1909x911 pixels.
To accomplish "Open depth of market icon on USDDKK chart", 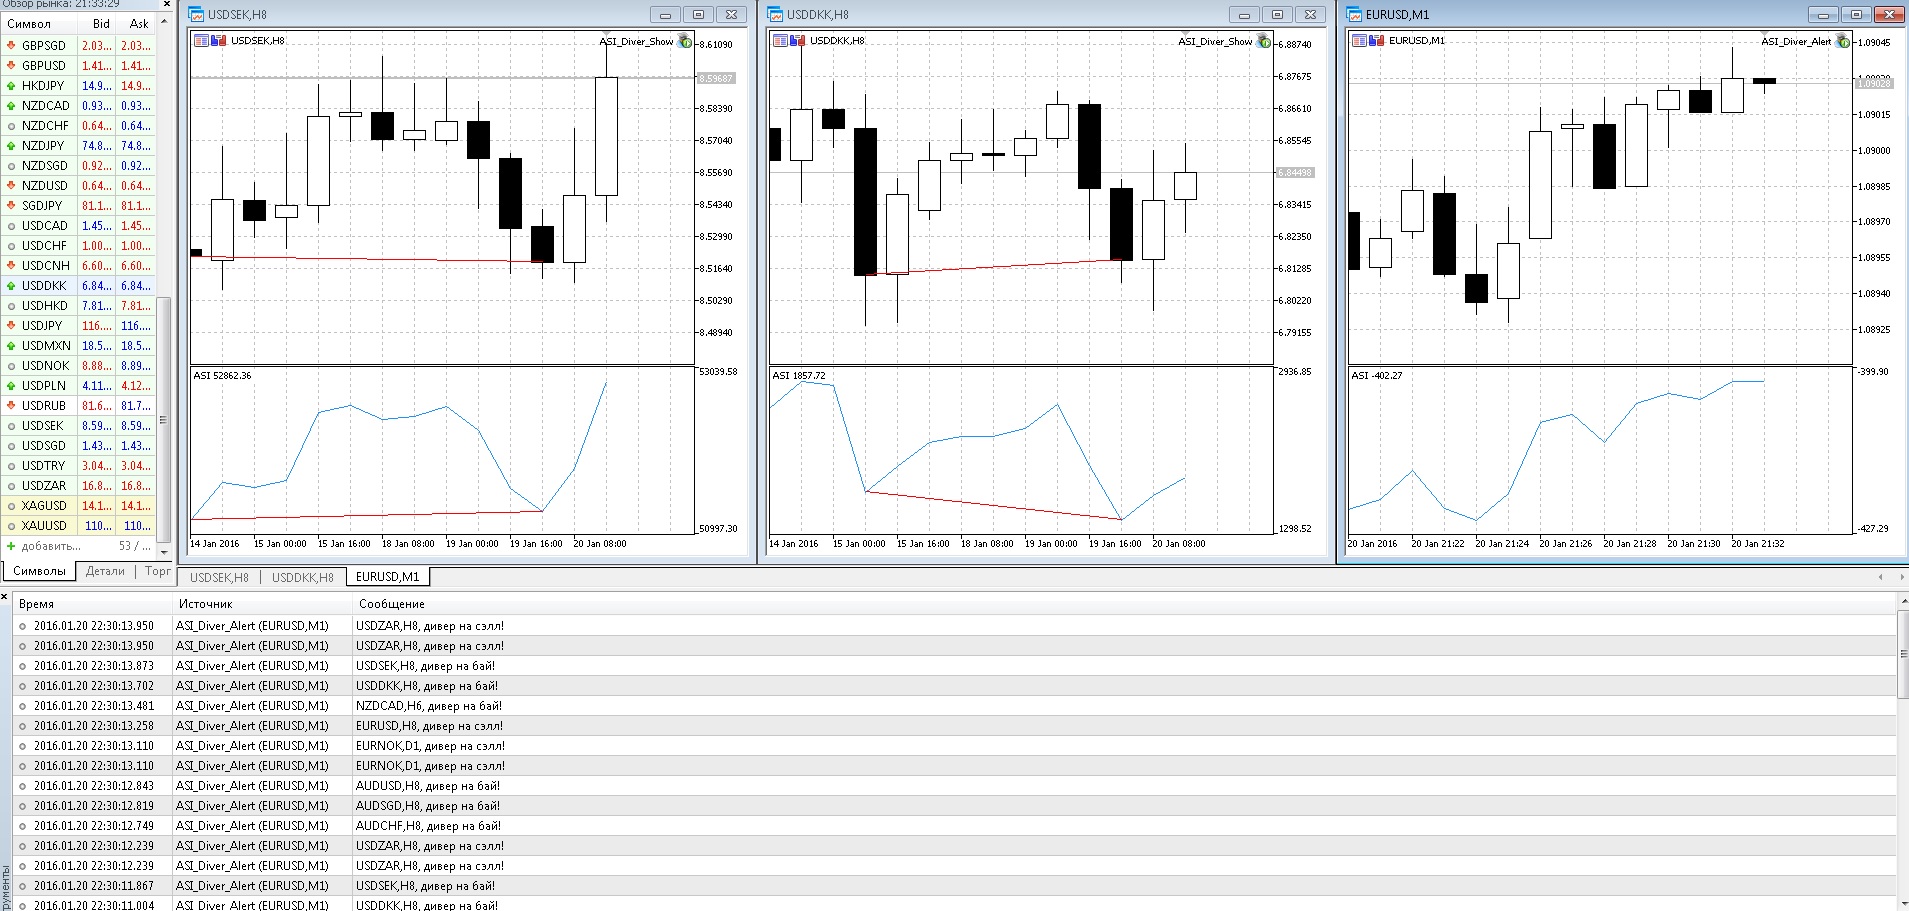I will pyautogui.click(x=796, y=41).
